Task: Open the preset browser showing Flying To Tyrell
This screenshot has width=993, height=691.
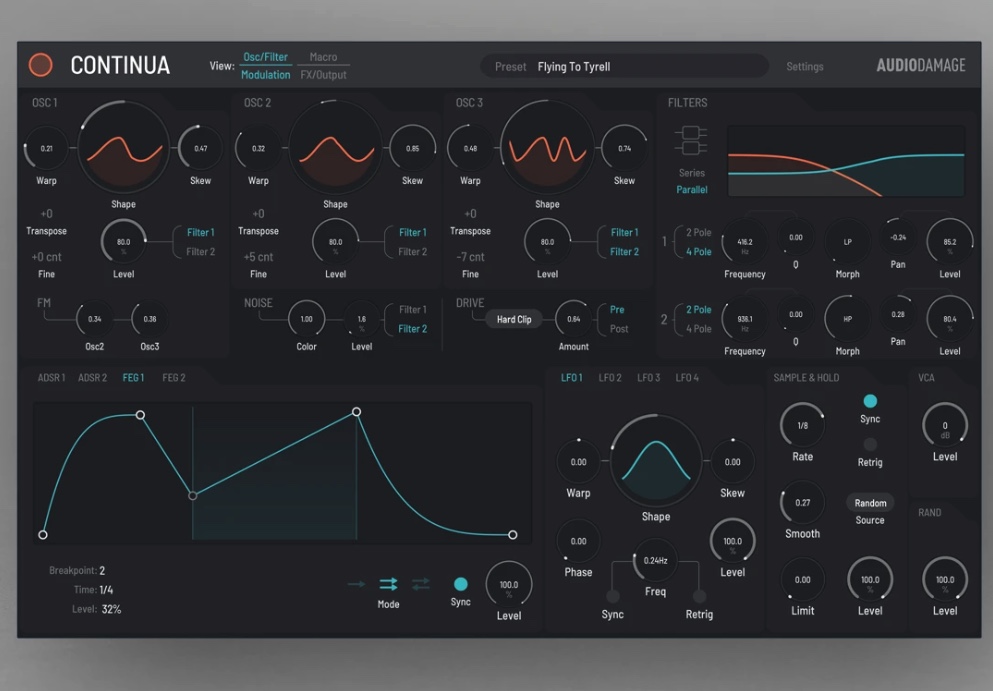Action: [624, 67]
